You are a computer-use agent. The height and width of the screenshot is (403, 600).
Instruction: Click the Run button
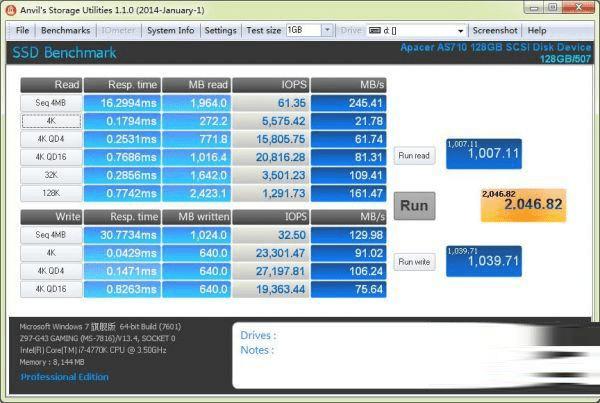[x=414, y=206]
